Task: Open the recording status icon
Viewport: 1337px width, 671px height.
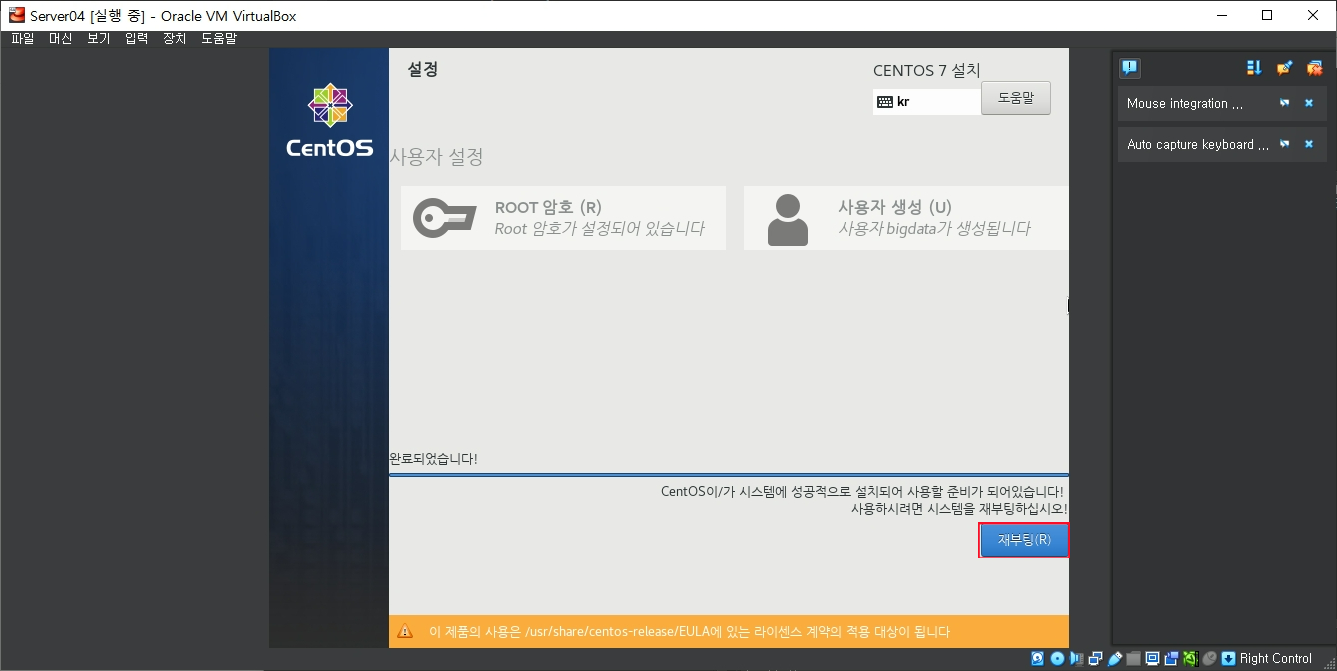Action: click(x=1171, y=658)
